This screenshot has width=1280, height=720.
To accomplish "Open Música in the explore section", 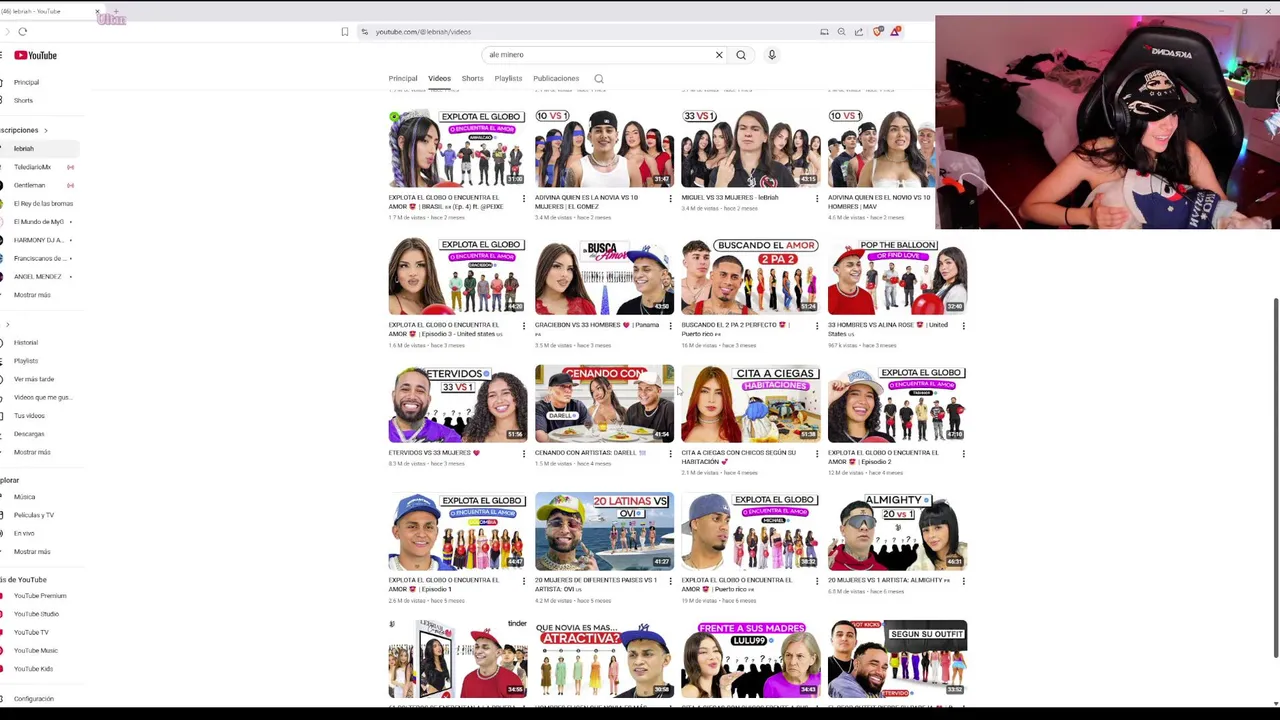I will click(x=24, y=497).
